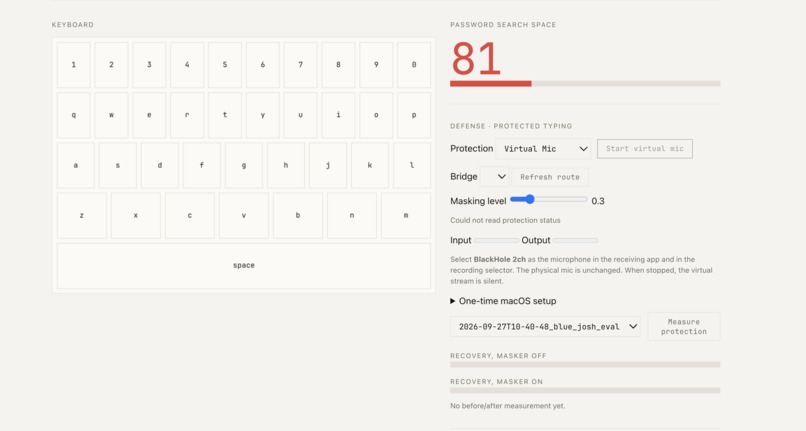This screenshot has width=806, height=431.
Task: Click the '81' search space value
Action: pos(476,59)
